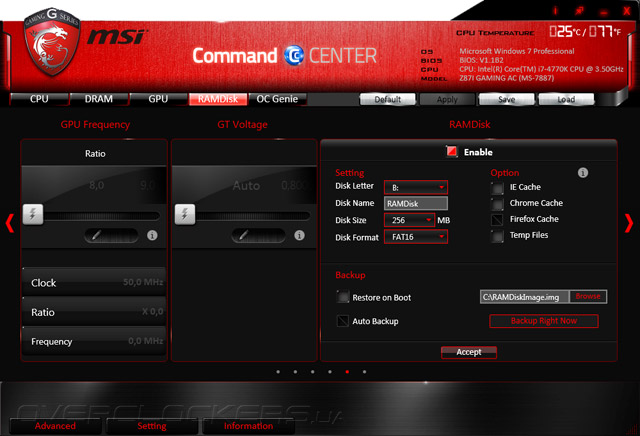
Task: Click the third page indicator dot
Action: (x=312, y=372)
